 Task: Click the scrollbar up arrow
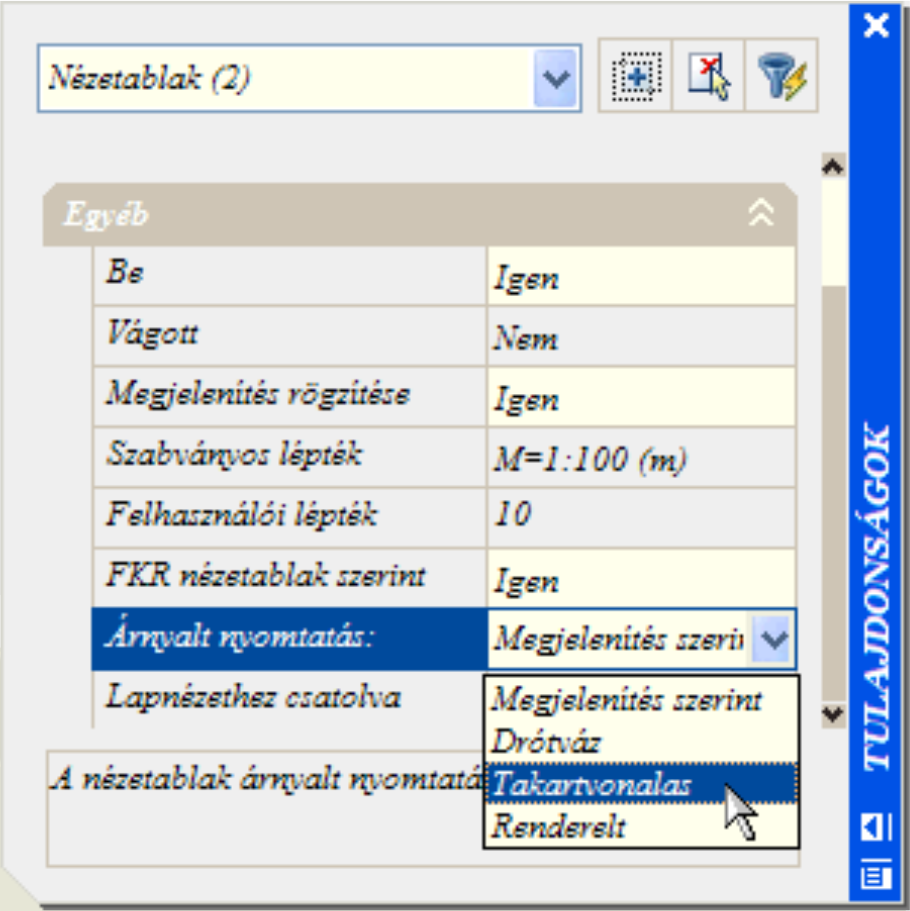(x=833, y=167)
